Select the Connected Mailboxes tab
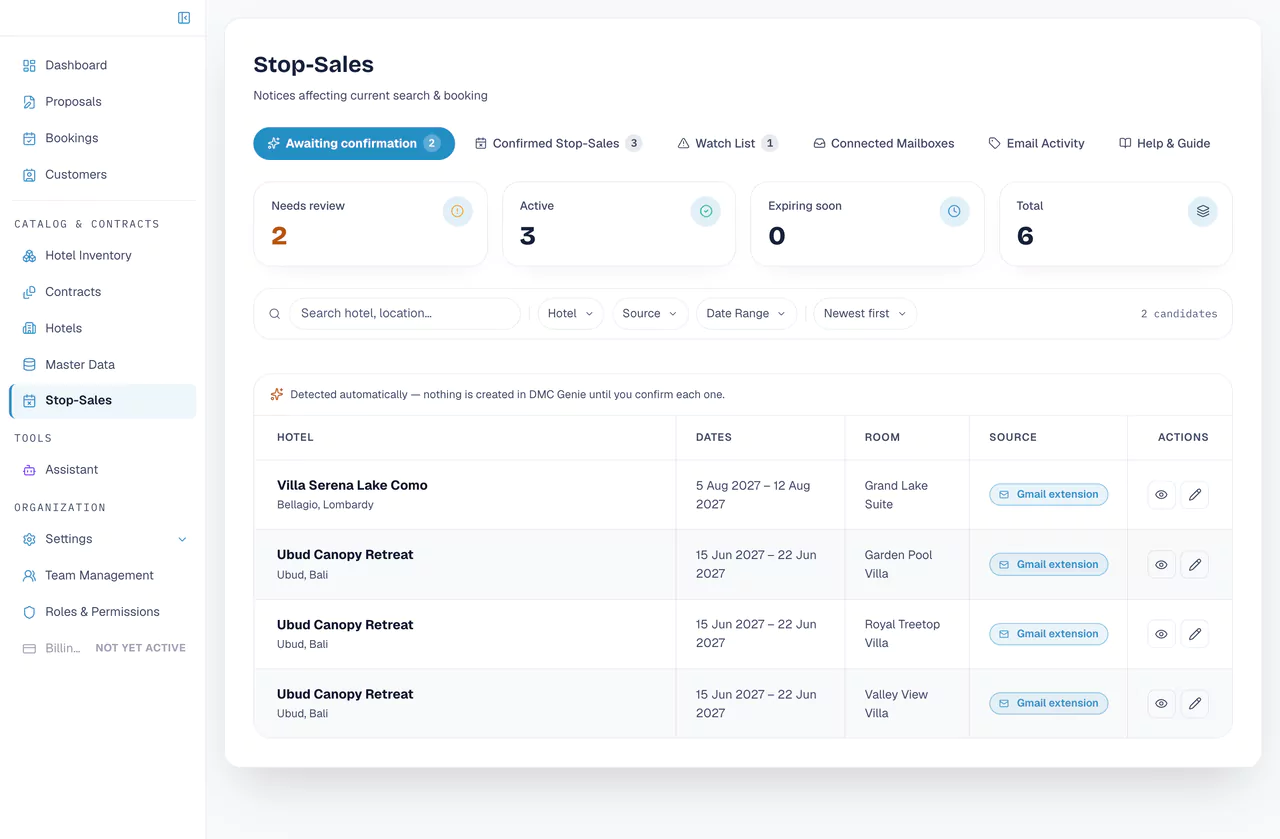This screenshot has height=839, width=1280. (883, 143)
